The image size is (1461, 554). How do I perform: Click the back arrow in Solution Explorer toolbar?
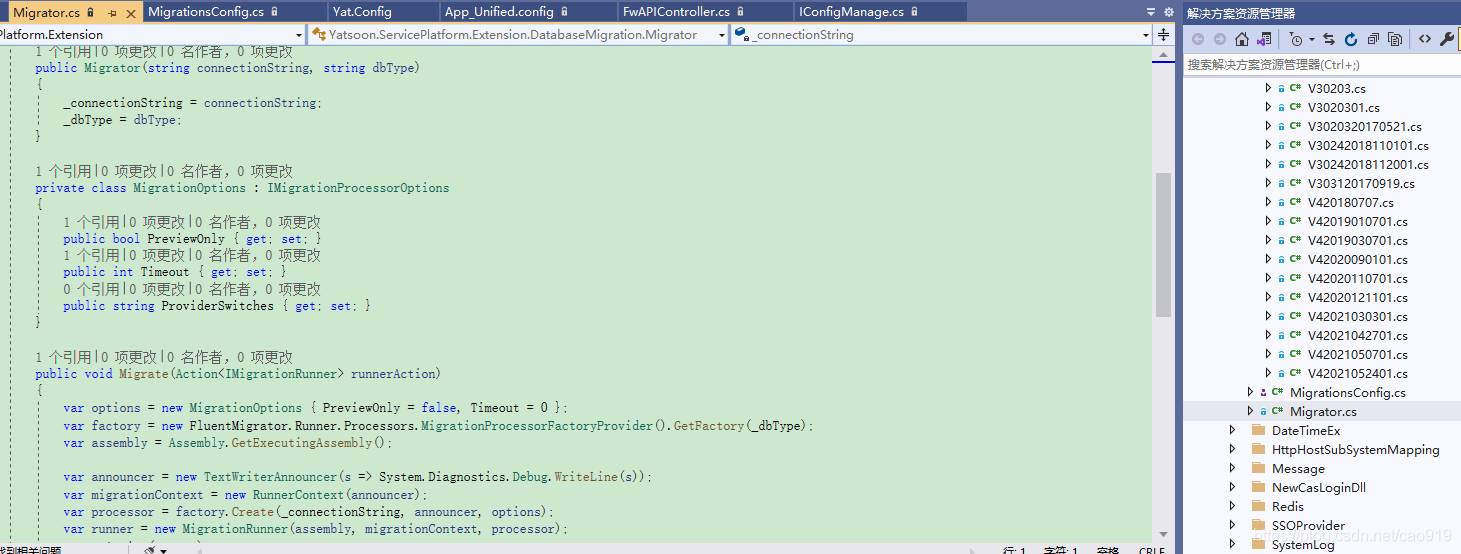[x=1198, y=39]
